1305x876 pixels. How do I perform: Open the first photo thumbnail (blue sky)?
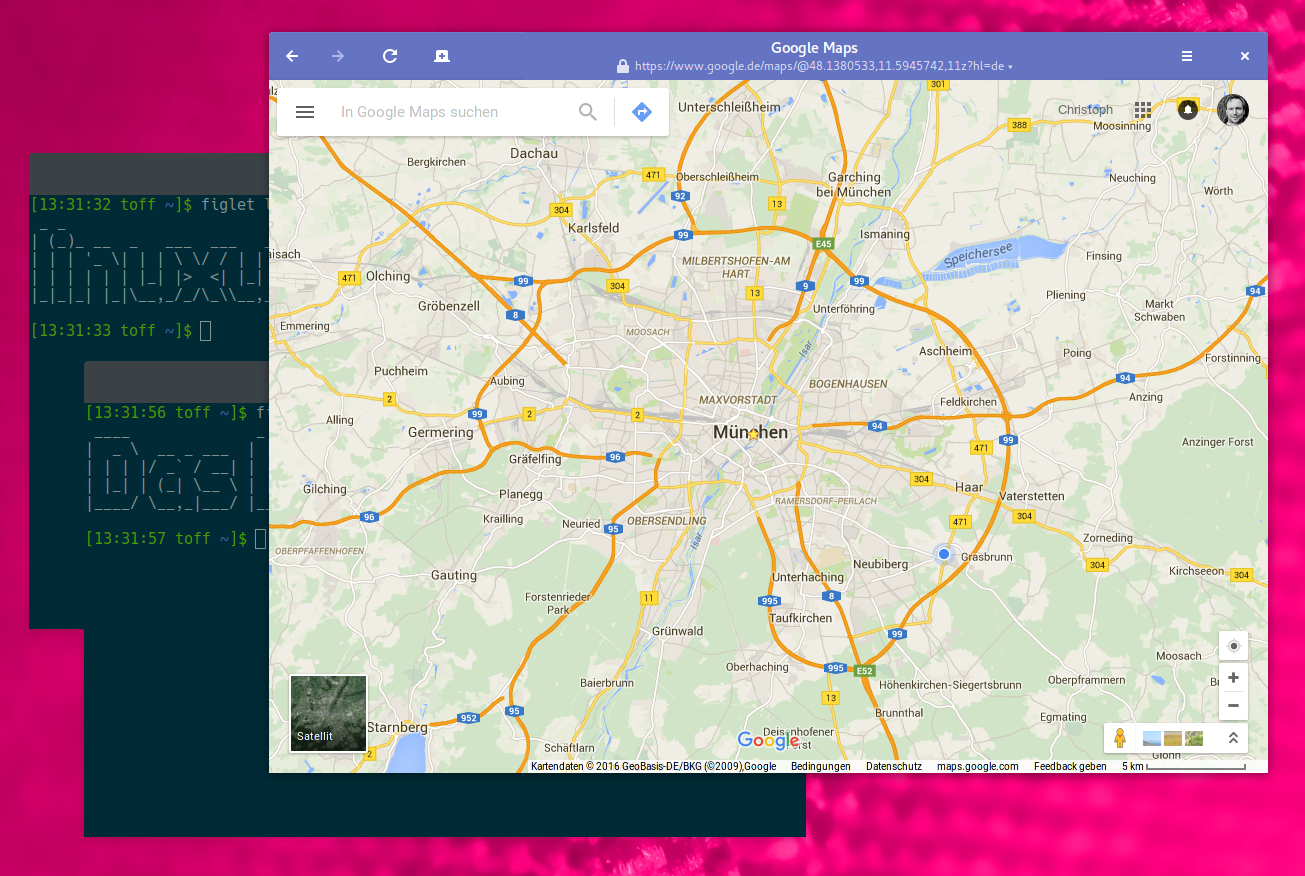click(x=1152, y=738)
